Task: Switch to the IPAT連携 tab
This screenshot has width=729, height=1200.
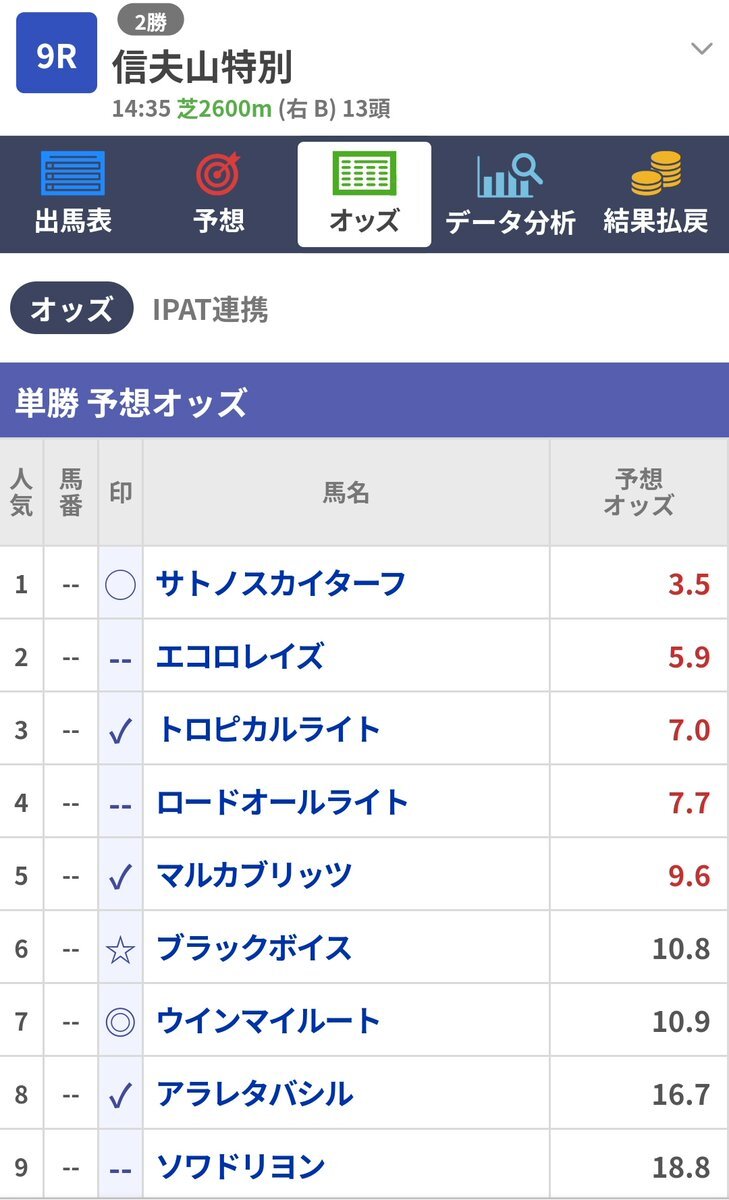Action: [210, 309]
